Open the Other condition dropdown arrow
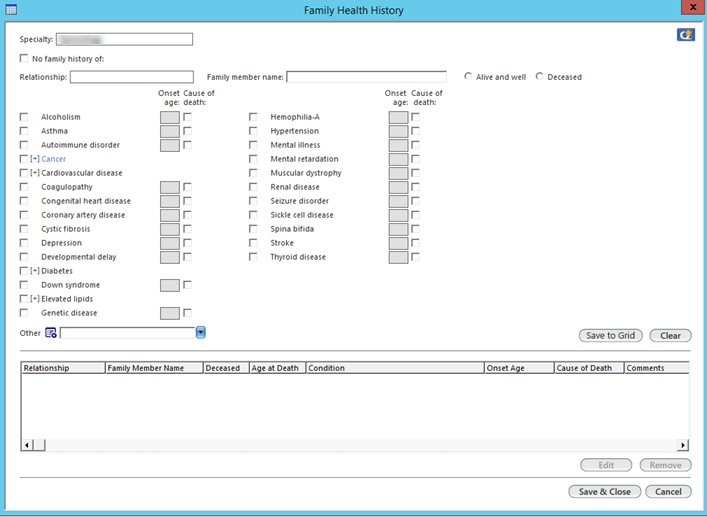Image resolution: width=707 pixels, height=517 pixels. pyautogui.click(x=201, y=333)
